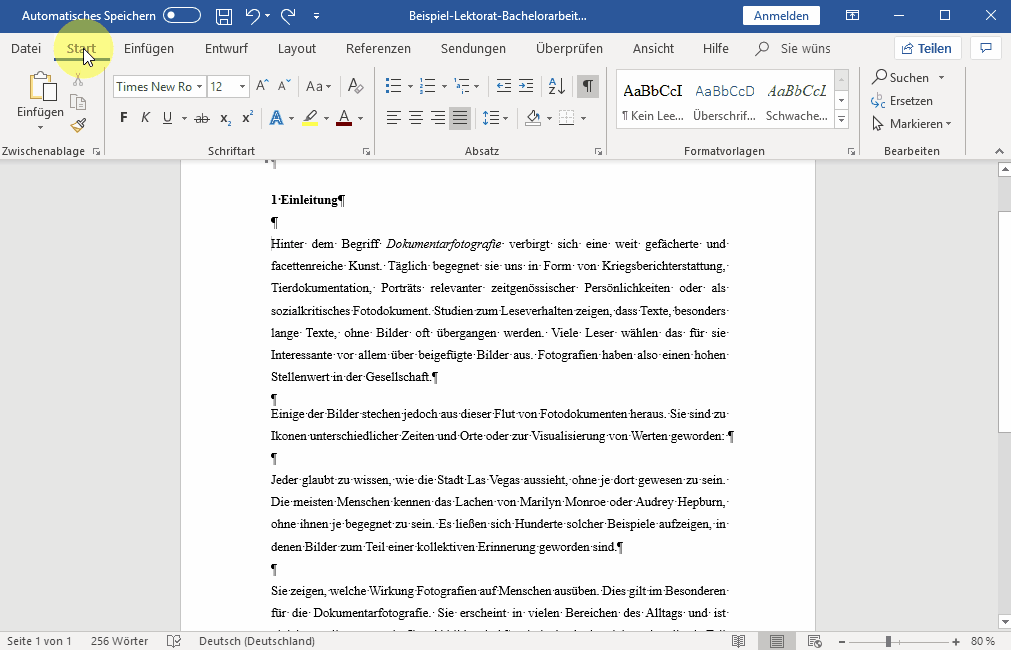Open the highlight color dropdown arrow

point(326,118)
